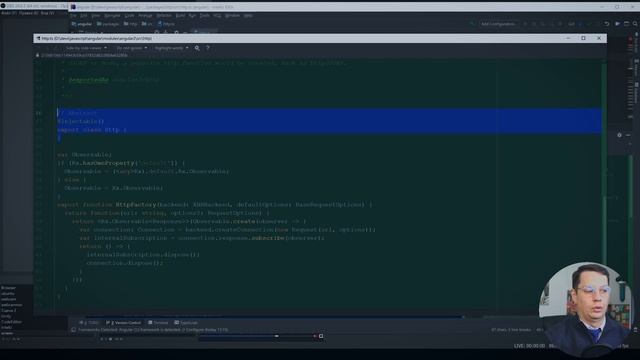Open the File menu in IntelliJ
640x360 pixels.
pos(73,16)
